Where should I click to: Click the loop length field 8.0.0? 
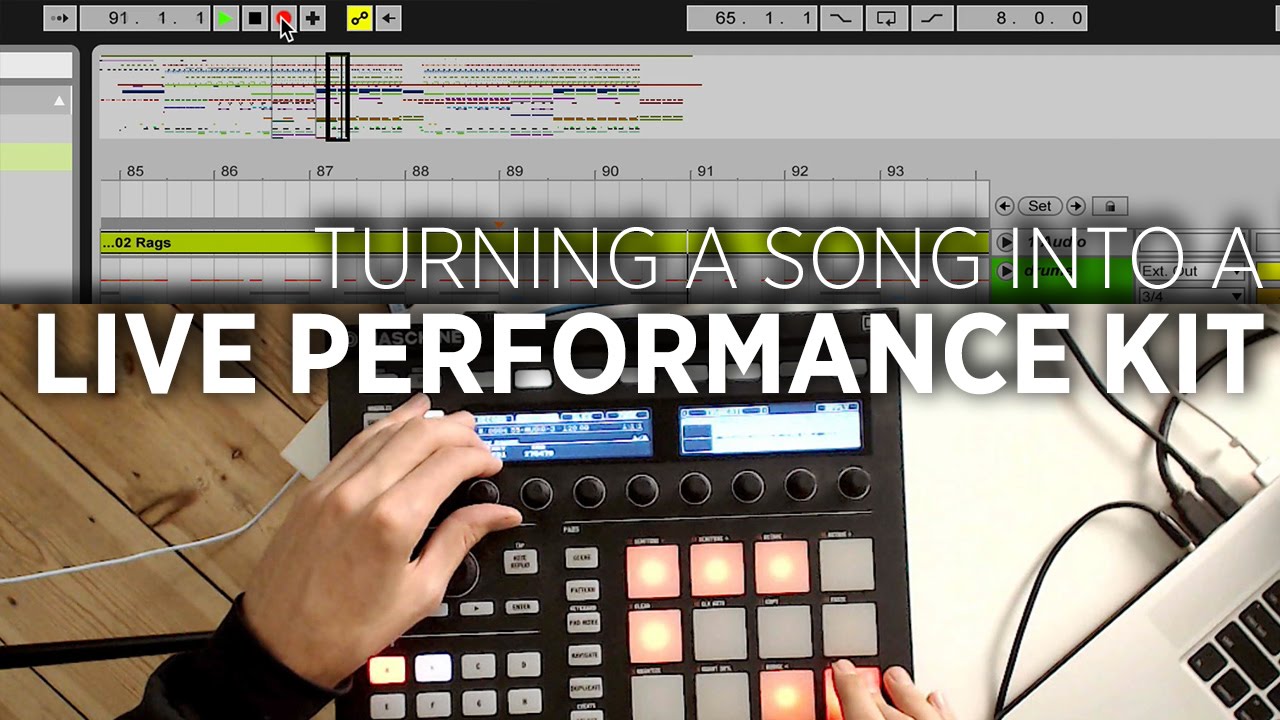[x=1021, y=18]
